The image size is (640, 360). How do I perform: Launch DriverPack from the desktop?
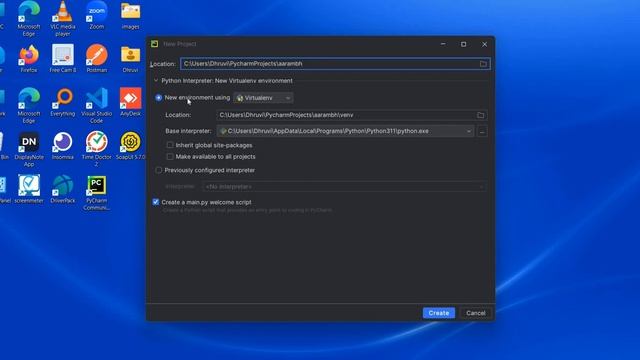click(x=62, y=189)
